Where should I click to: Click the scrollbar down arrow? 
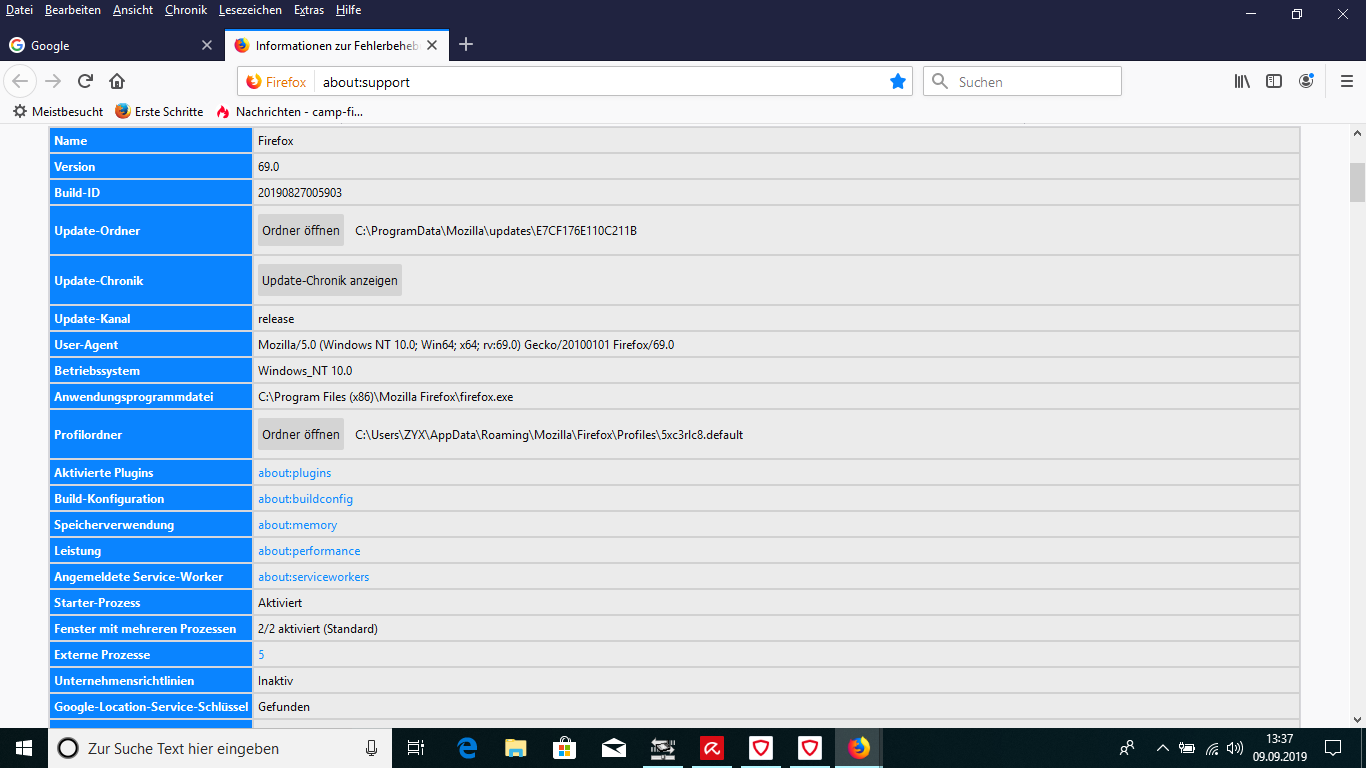[1357, 719]
